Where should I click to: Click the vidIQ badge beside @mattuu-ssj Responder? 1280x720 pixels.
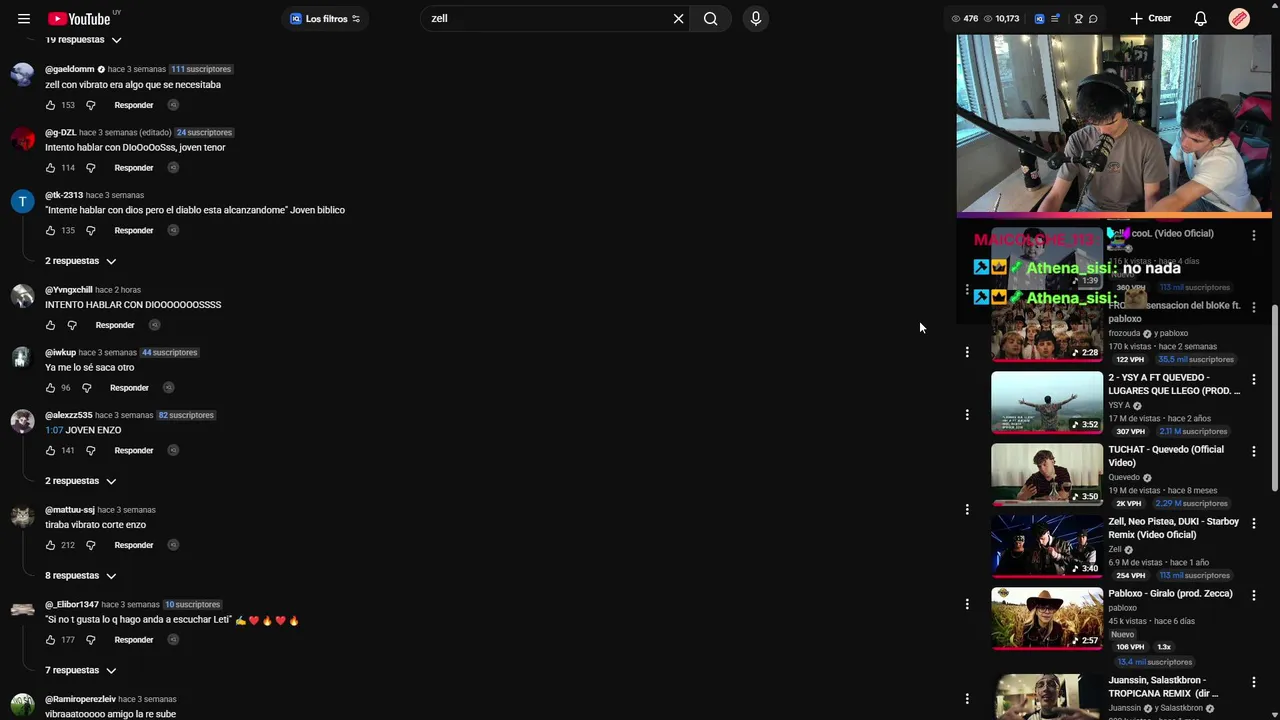point(173,545)
